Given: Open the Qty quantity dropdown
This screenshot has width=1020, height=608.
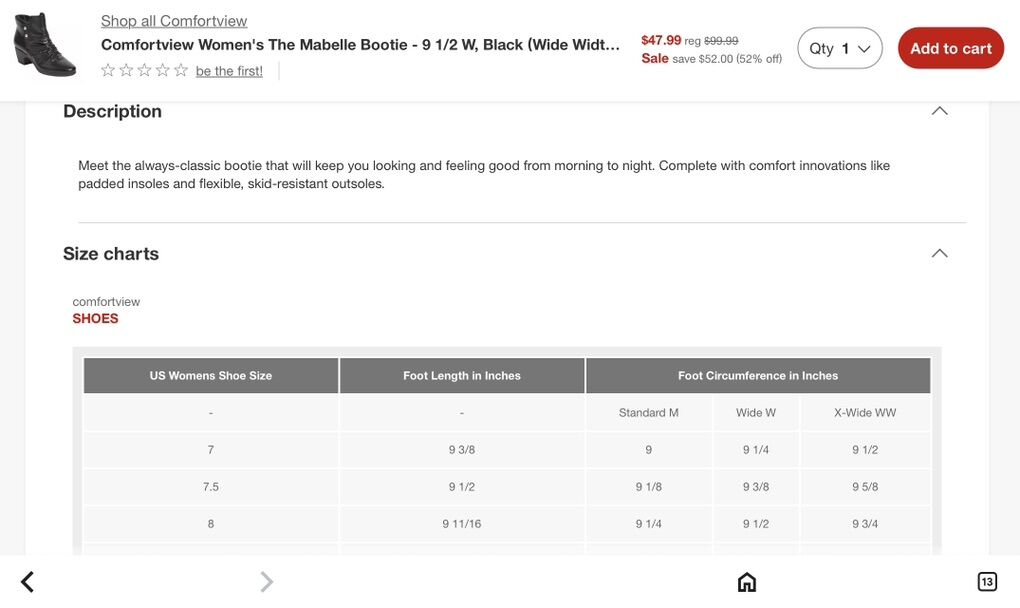Looking at the screenshot, I should (840, 48).
